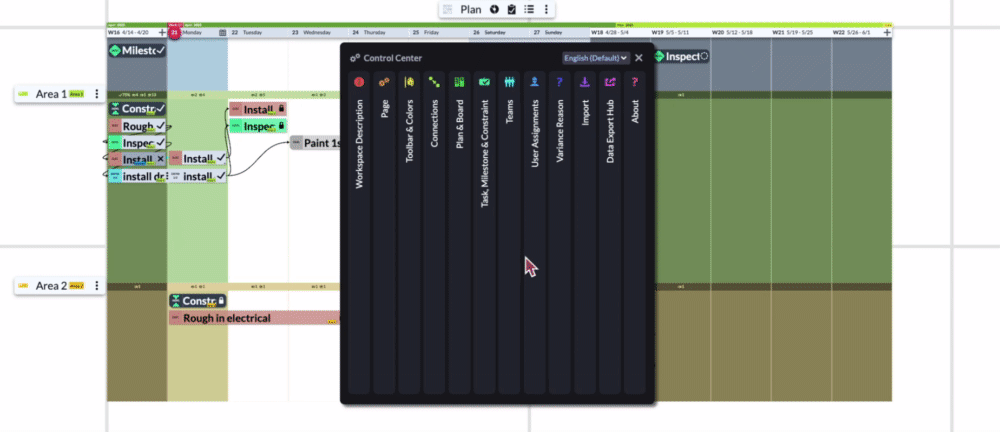Open the English (Default) language dropdown

point(596,58)
